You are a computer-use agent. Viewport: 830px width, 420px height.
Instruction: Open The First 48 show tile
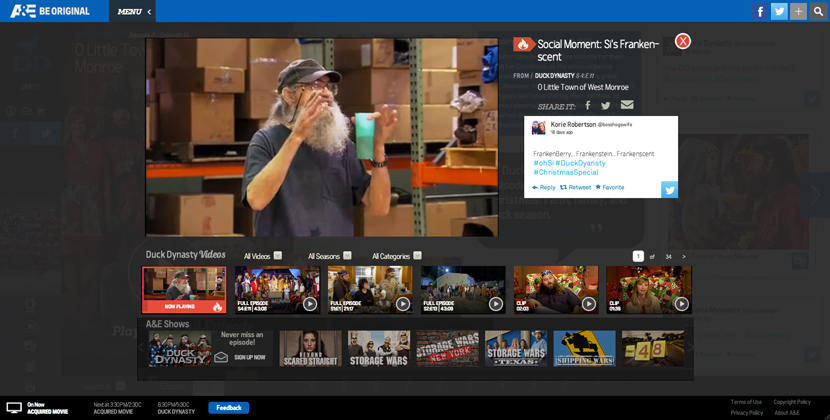click(653, 348)
